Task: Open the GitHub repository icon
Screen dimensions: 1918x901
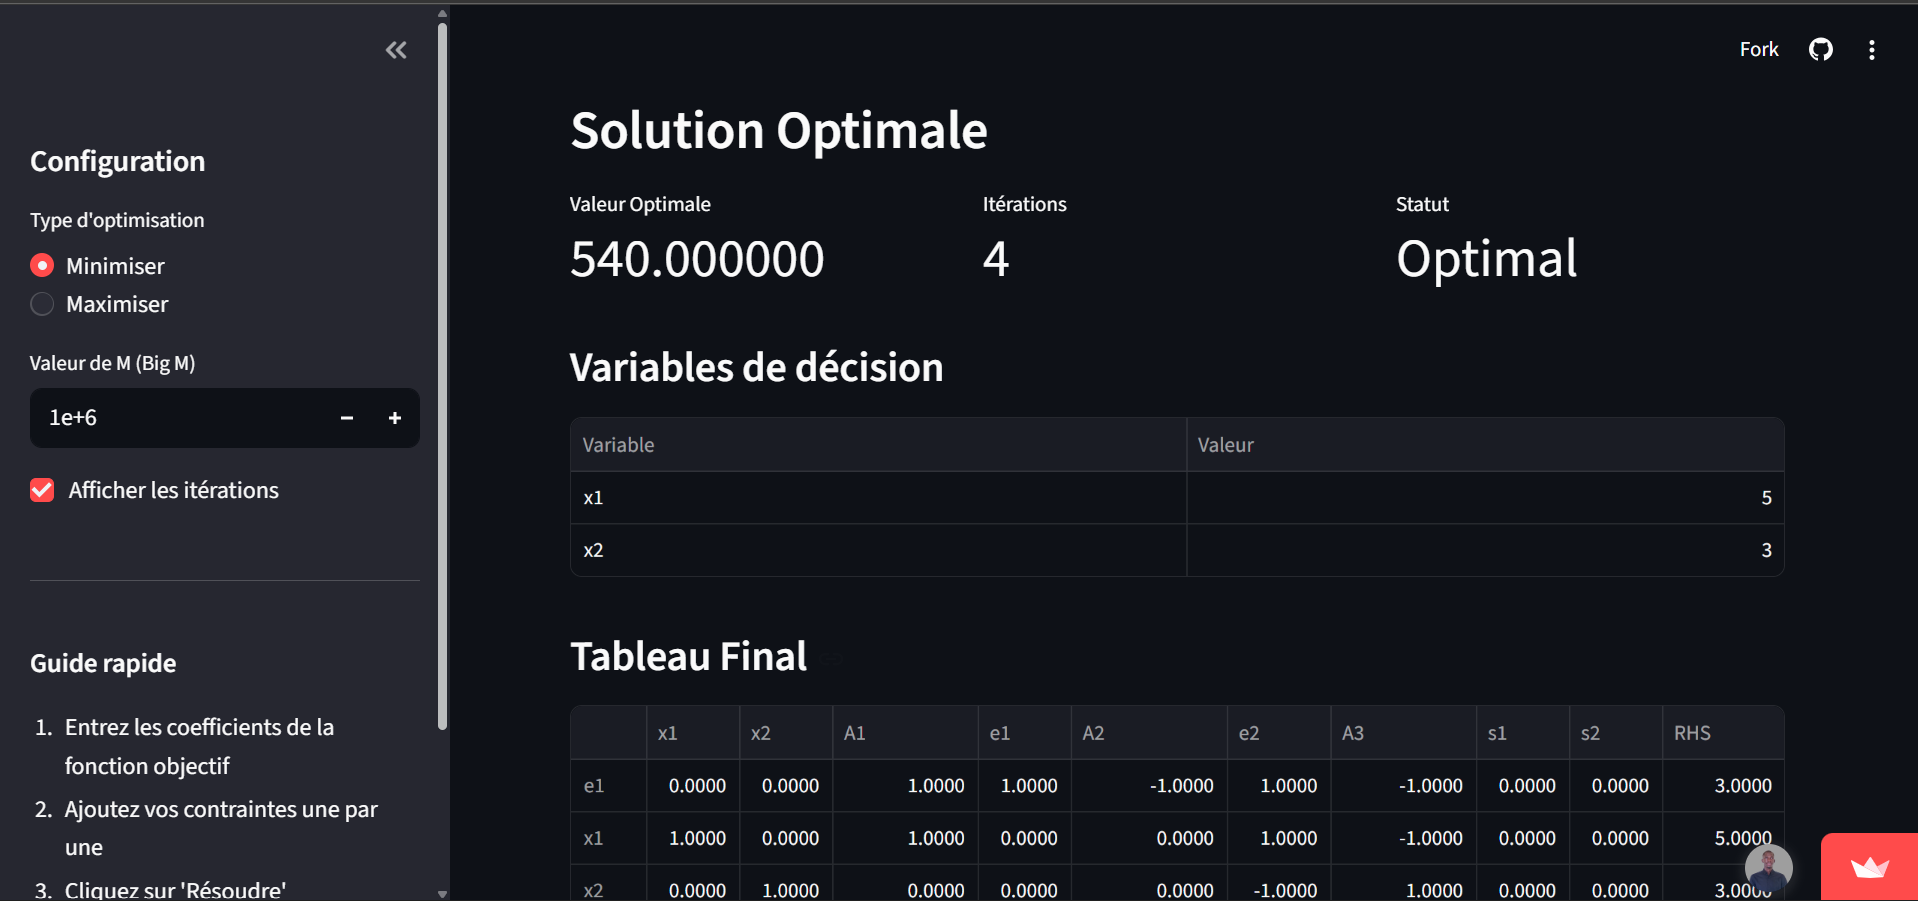Action: click(x=1820, y=50)
